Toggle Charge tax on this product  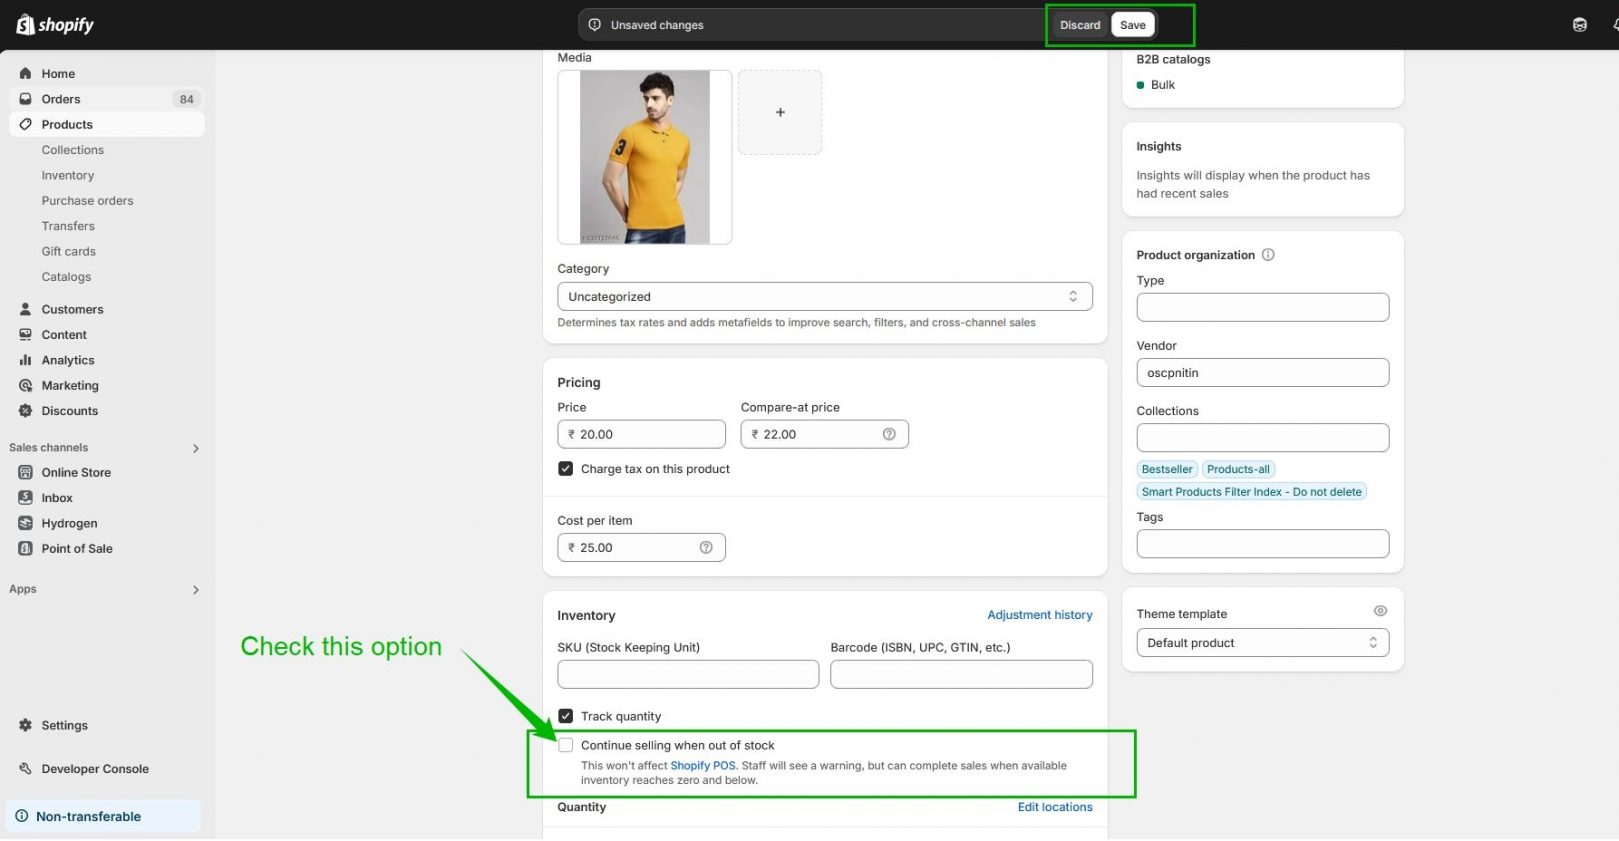click(566, 469)
